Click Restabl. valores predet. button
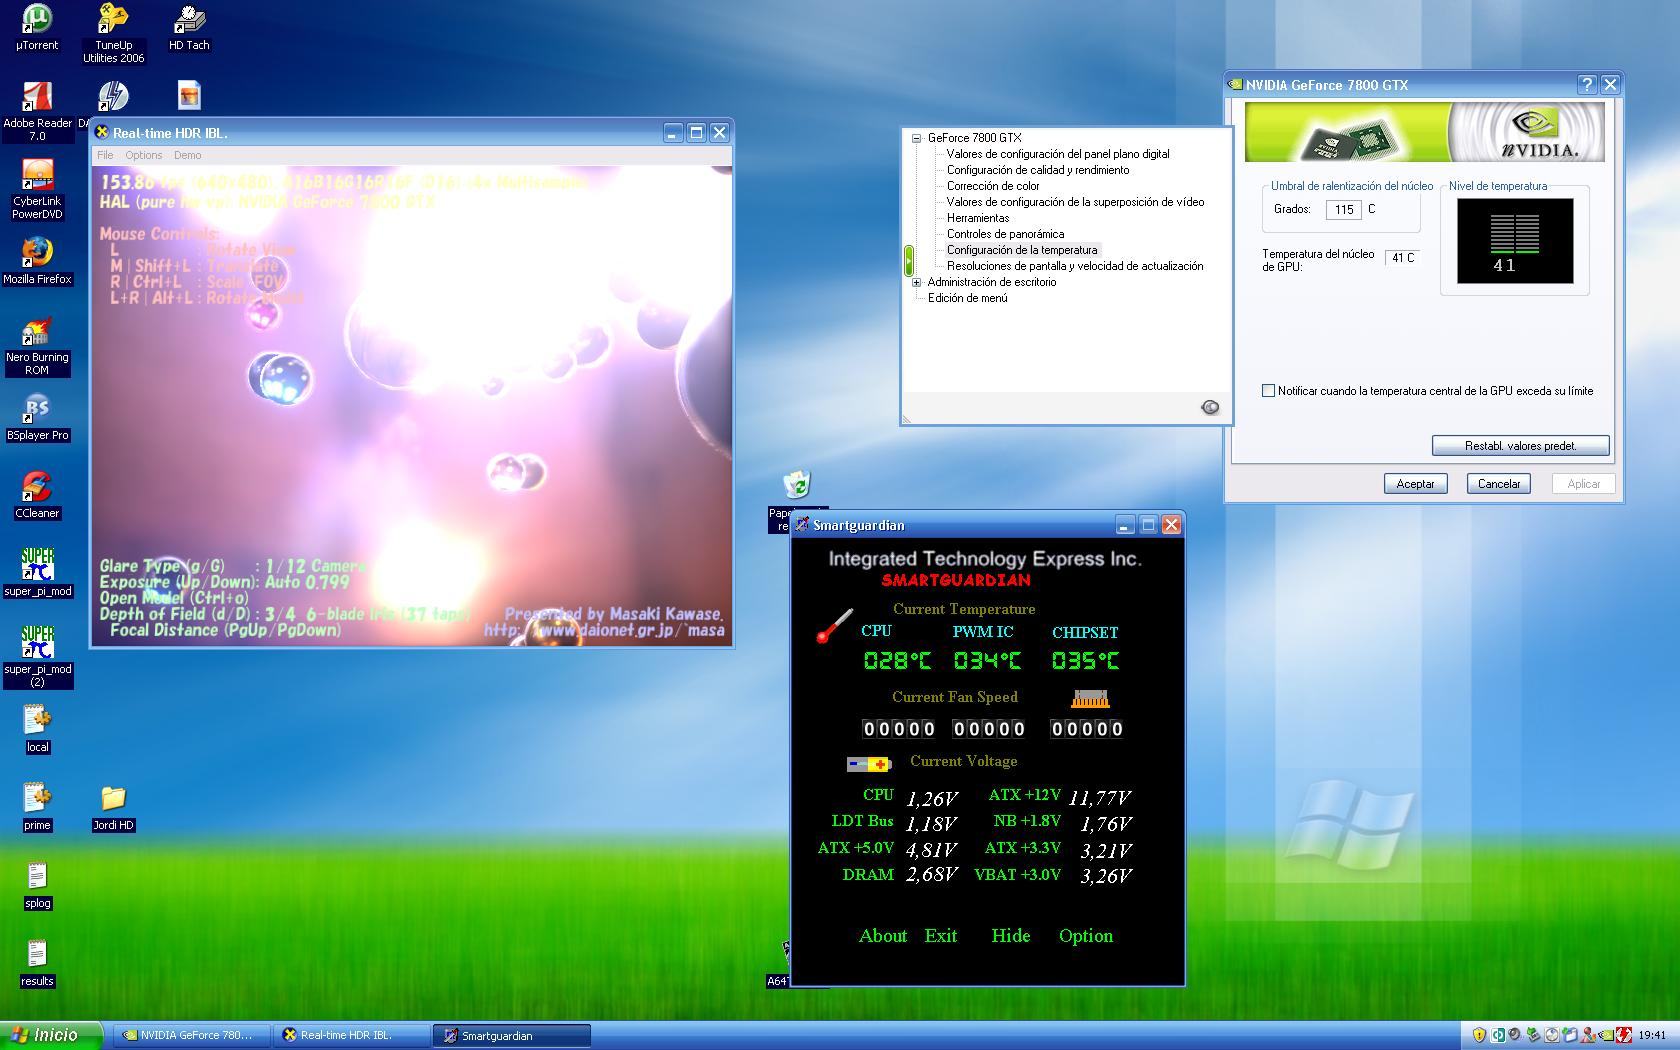 (x=1520, y=446)
